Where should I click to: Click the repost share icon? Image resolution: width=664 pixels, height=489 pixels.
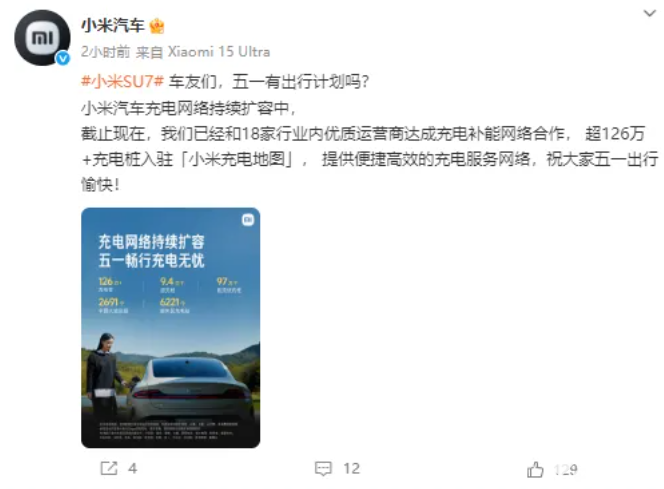point(109,468)
